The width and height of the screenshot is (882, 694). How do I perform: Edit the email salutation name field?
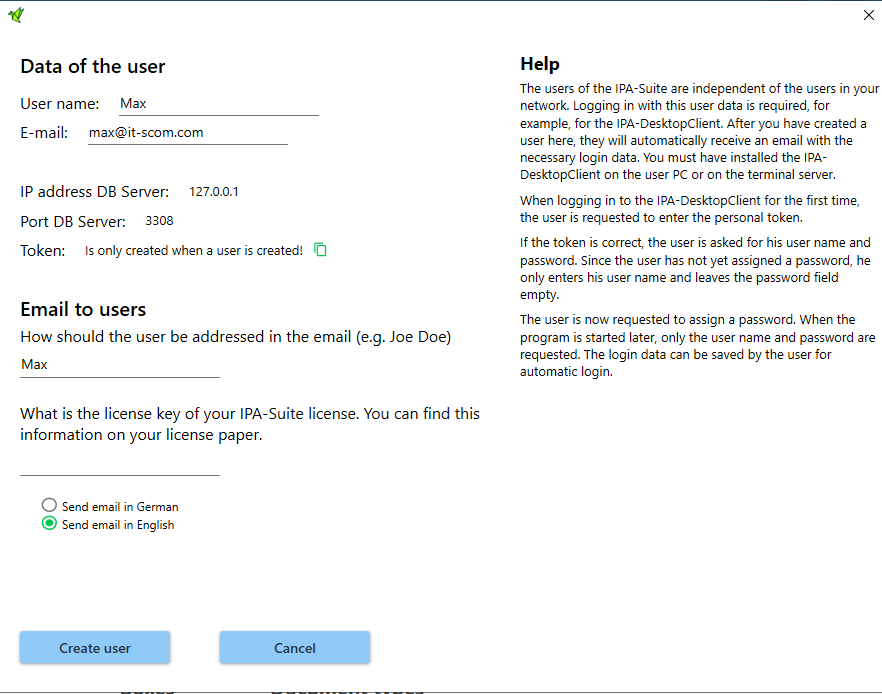pyautogui.click(x=120, y=365)
